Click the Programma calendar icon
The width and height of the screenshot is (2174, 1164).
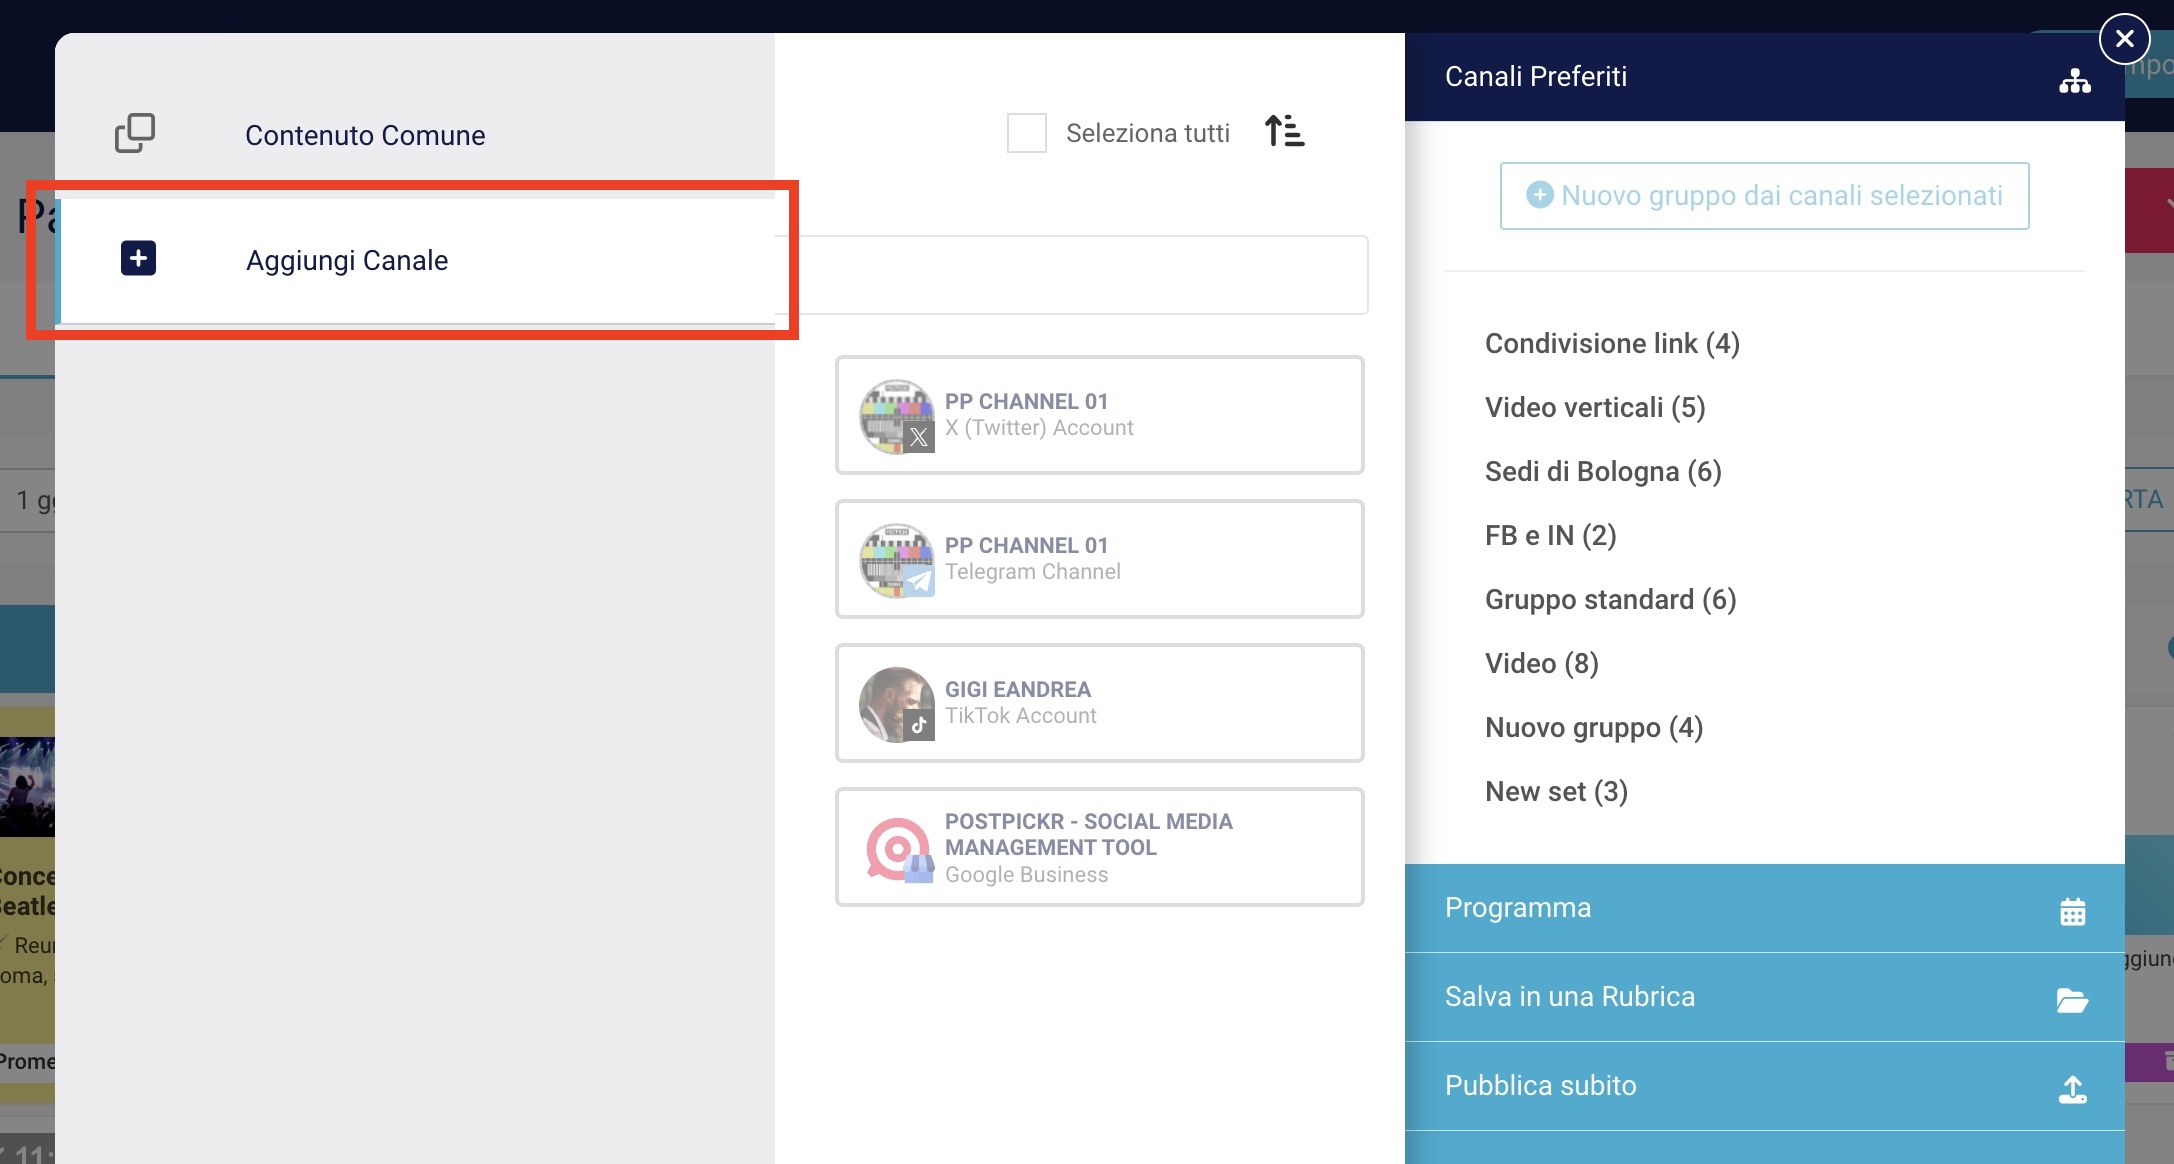click(2072, 911)
